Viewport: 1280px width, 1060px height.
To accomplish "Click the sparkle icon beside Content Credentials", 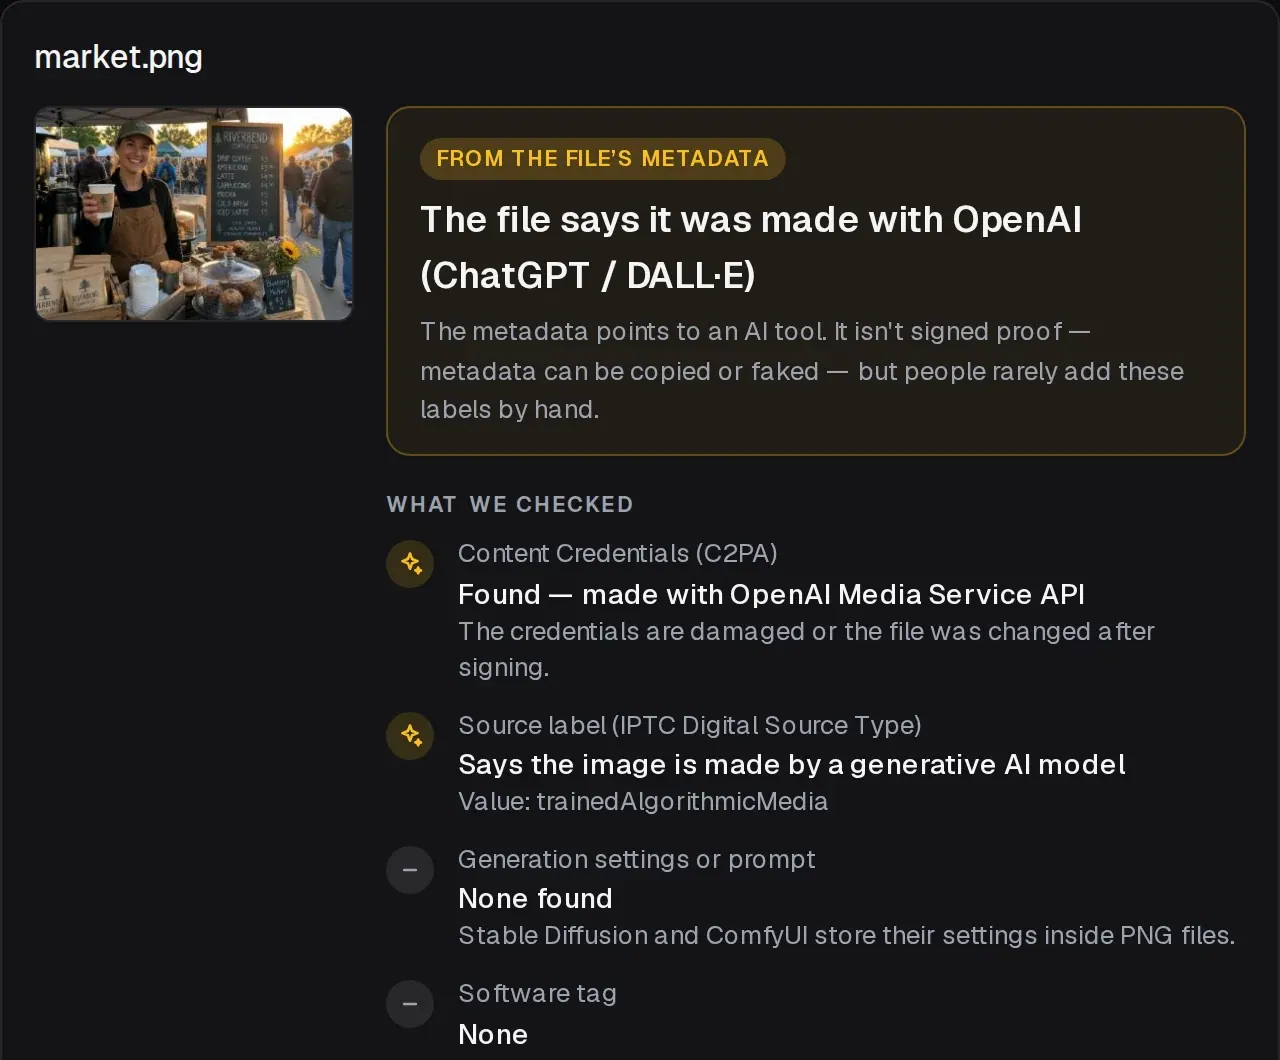I will [x=410, y=564].
